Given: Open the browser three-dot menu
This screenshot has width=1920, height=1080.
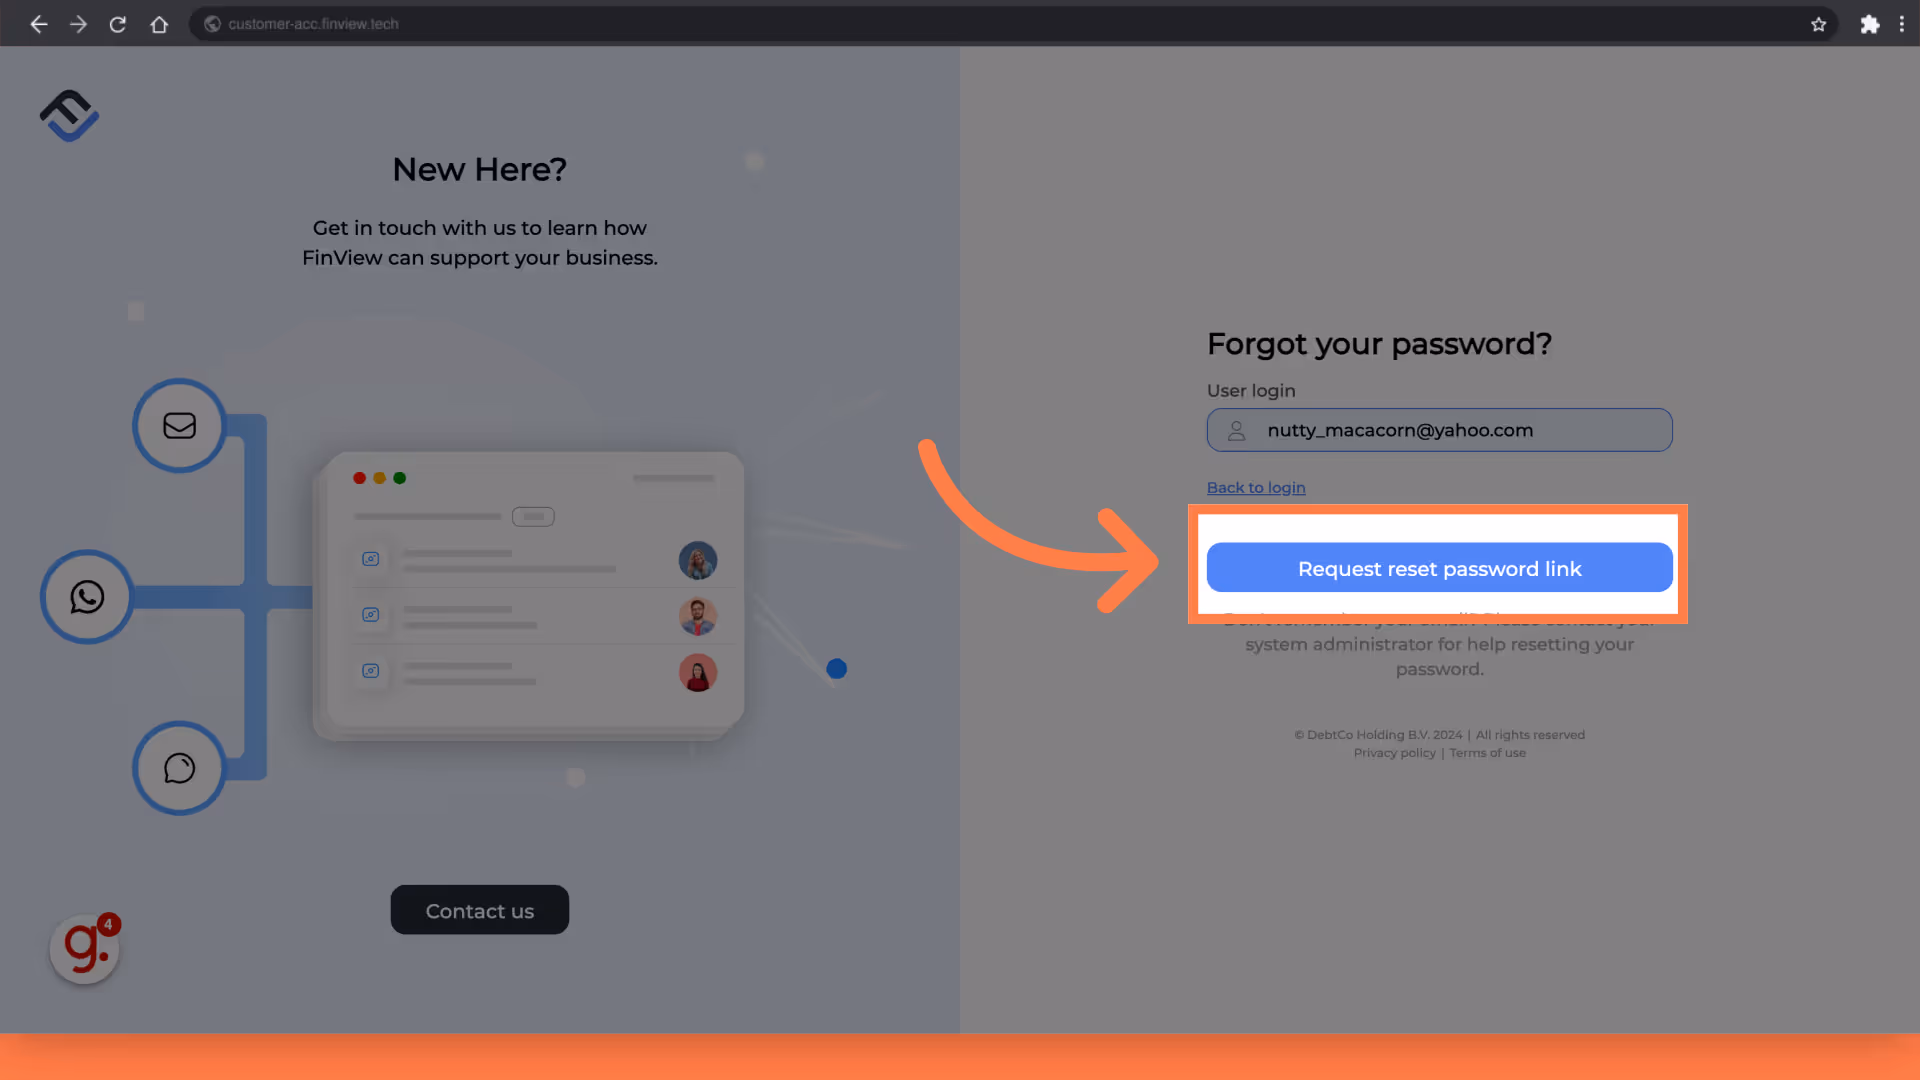Looking at the screenshot, I should (1901, 24).
